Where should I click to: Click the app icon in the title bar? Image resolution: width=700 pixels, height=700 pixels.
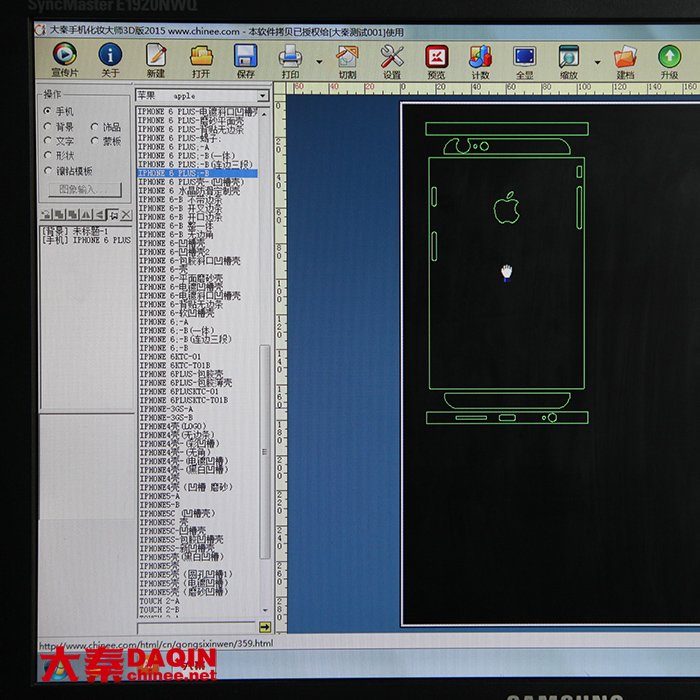tap(40, 30)
